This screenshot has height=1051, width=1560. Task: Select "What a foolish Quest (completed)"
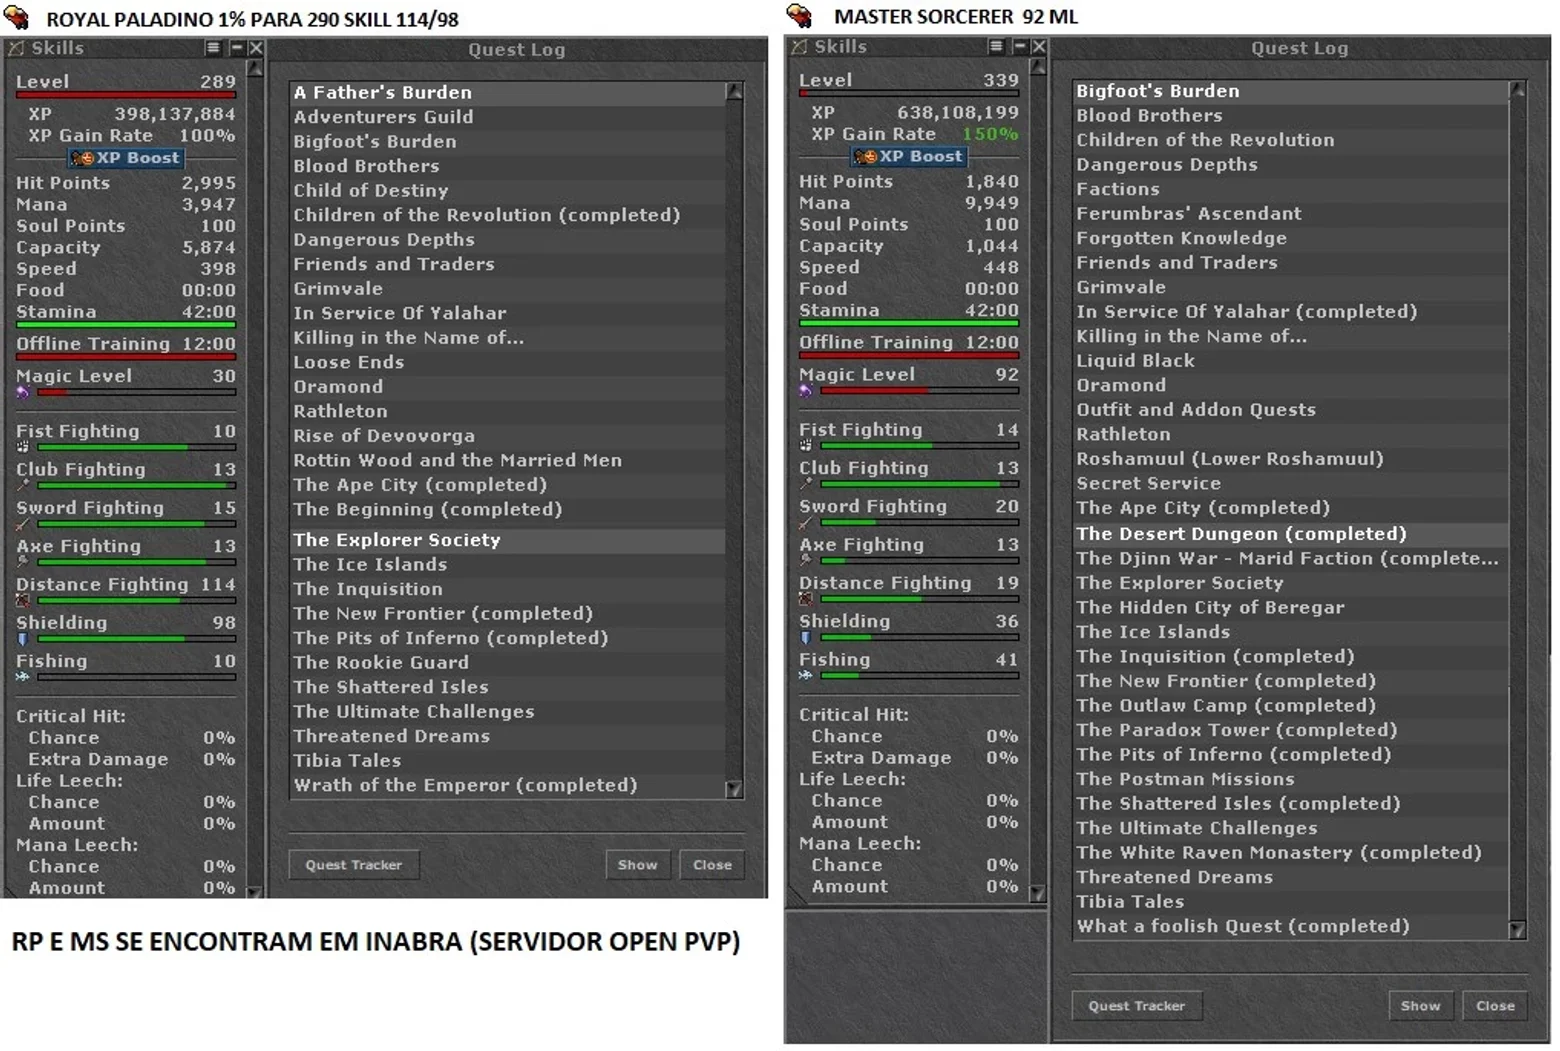(1291, 926)
